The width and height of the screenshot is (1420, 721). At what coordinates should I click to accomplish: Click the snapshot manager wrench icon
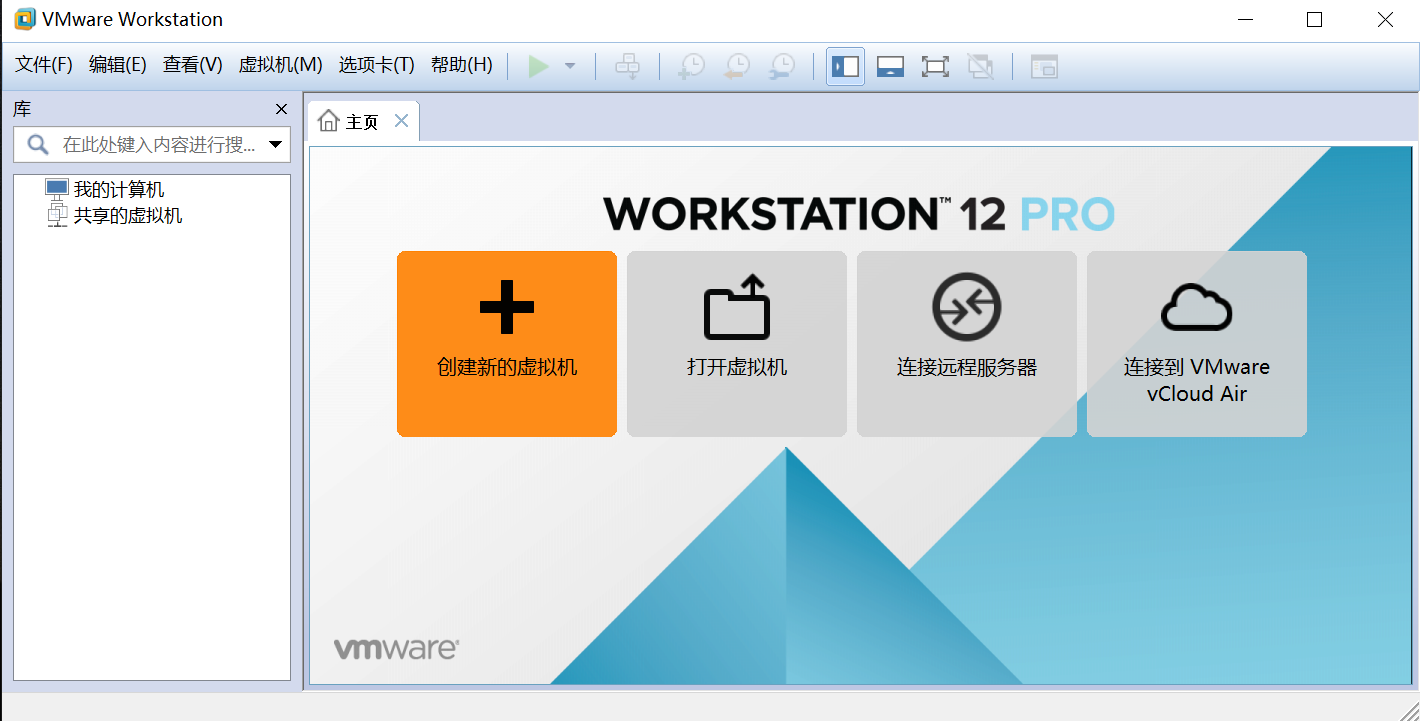point(781,67)
